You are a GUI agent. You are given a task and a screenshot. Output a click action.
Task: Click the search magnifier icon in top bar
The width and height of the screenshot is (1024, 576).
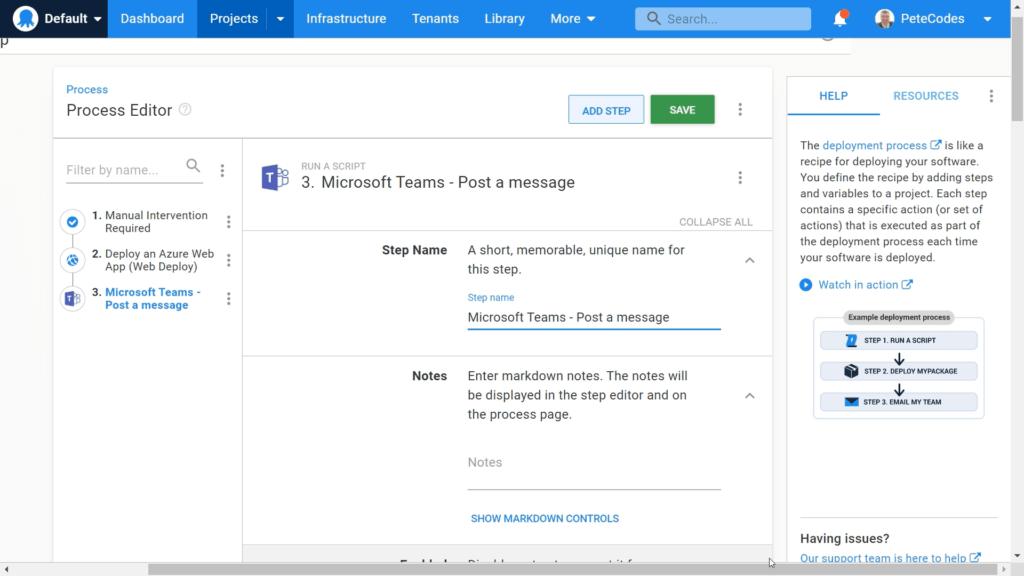point(653,18)
